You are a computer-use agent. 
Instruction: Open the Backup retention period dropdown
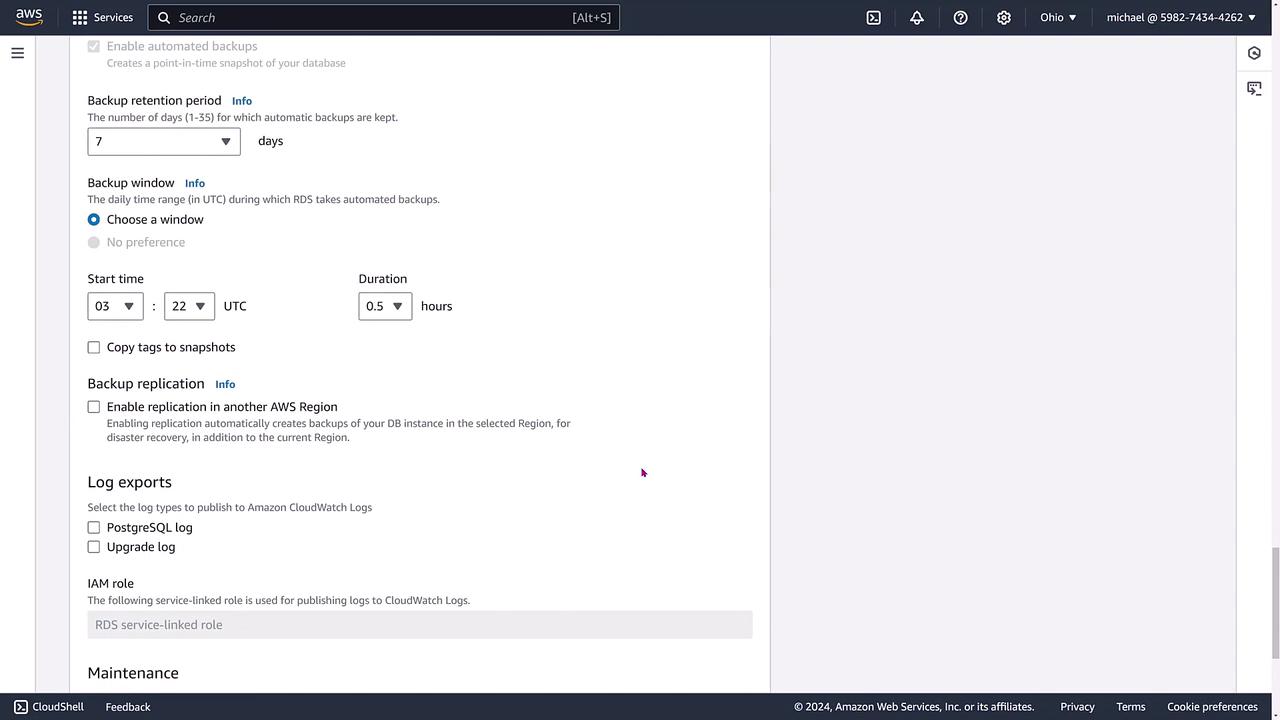pos(164,141)
